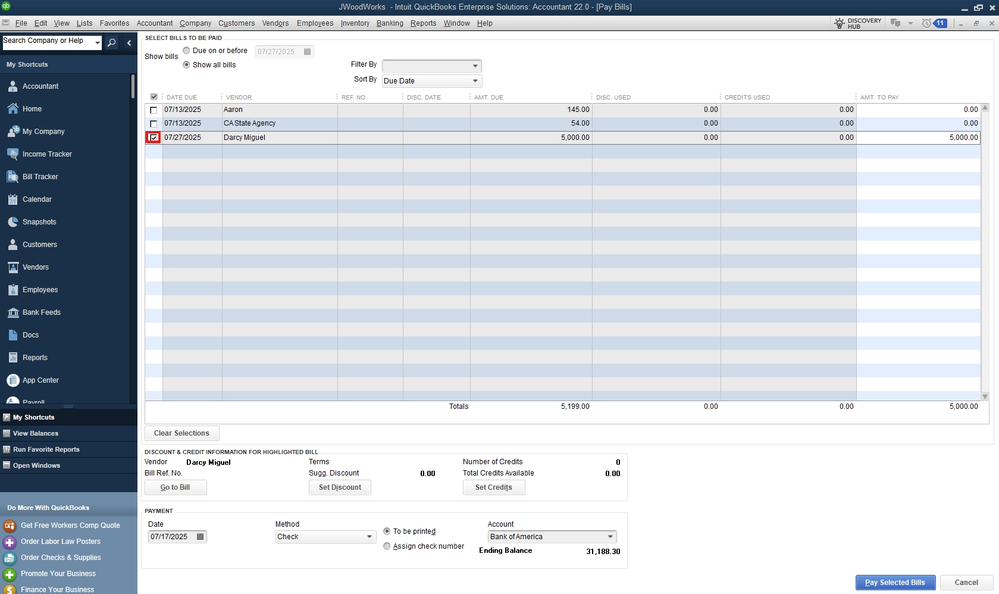Switch to Open Windows panel

tap(36, 465)
